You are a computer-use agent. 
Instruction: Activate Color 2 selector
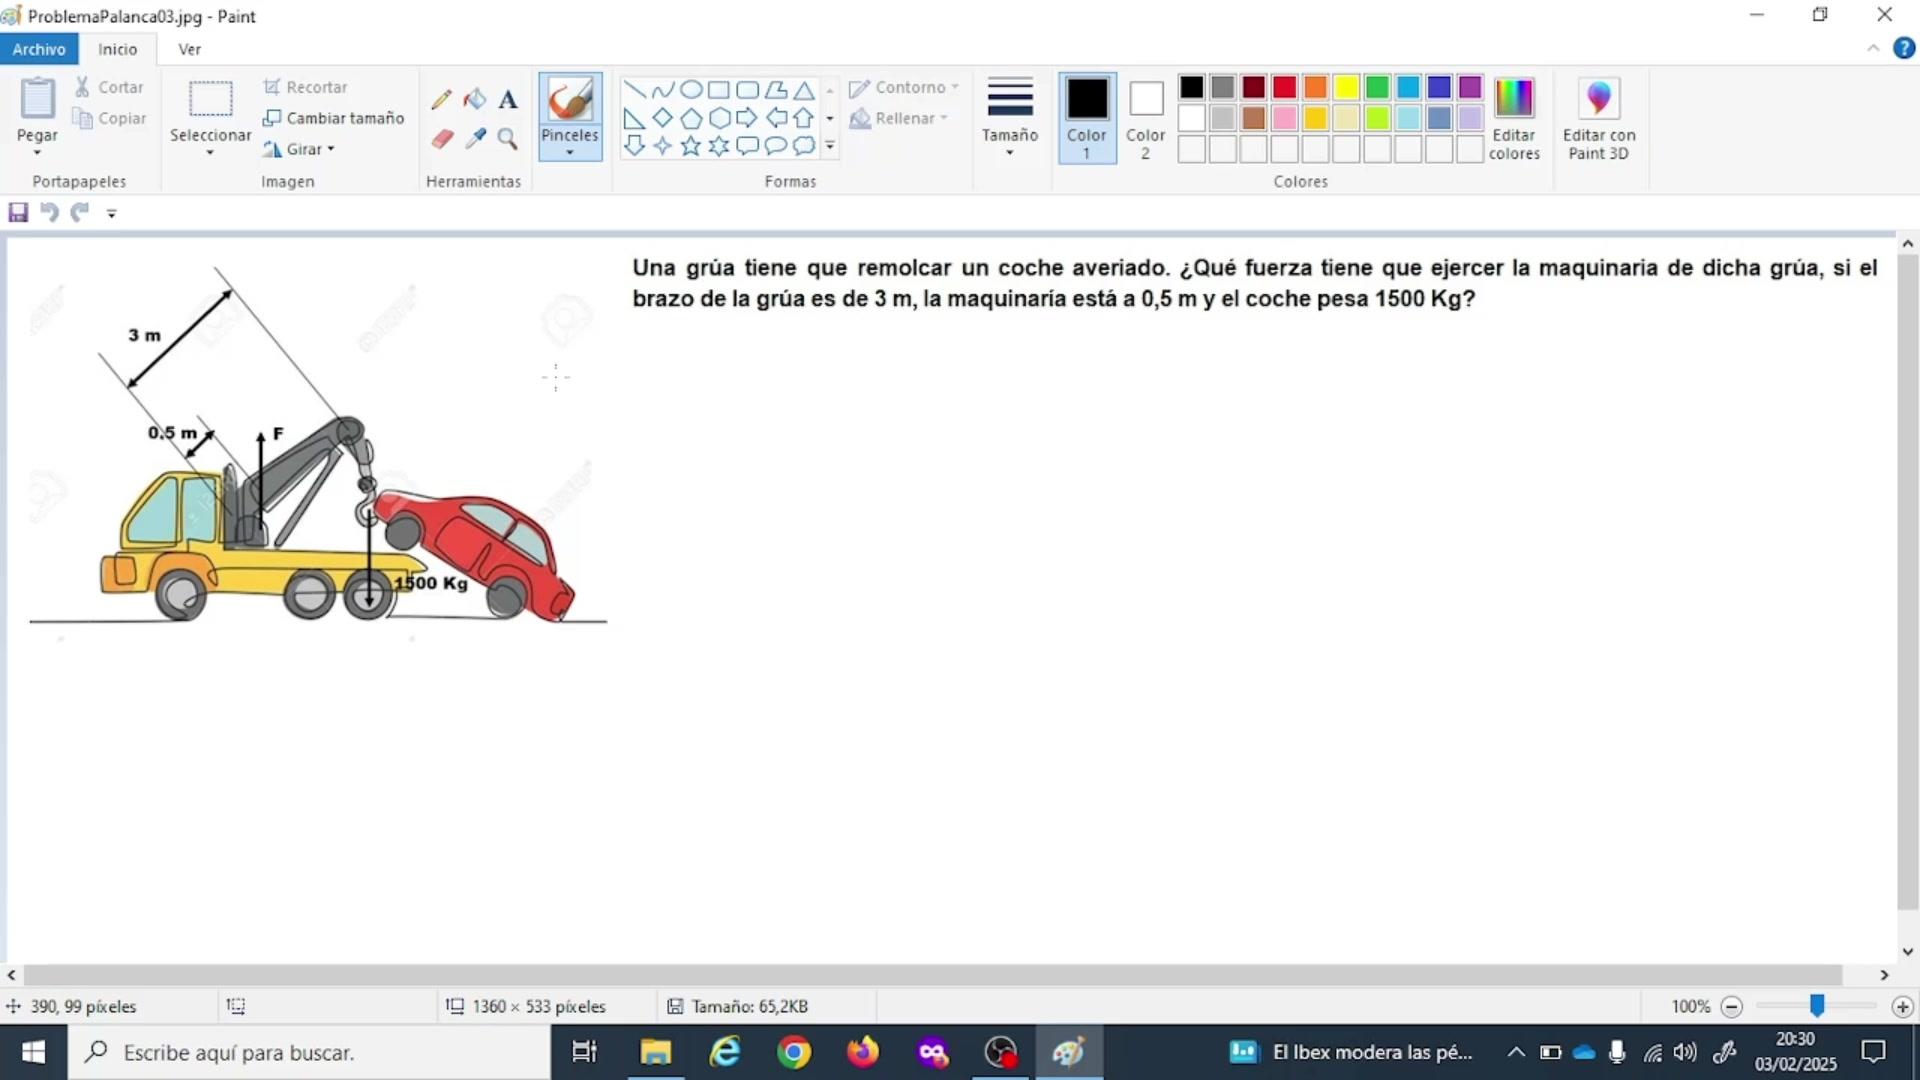1145,117
